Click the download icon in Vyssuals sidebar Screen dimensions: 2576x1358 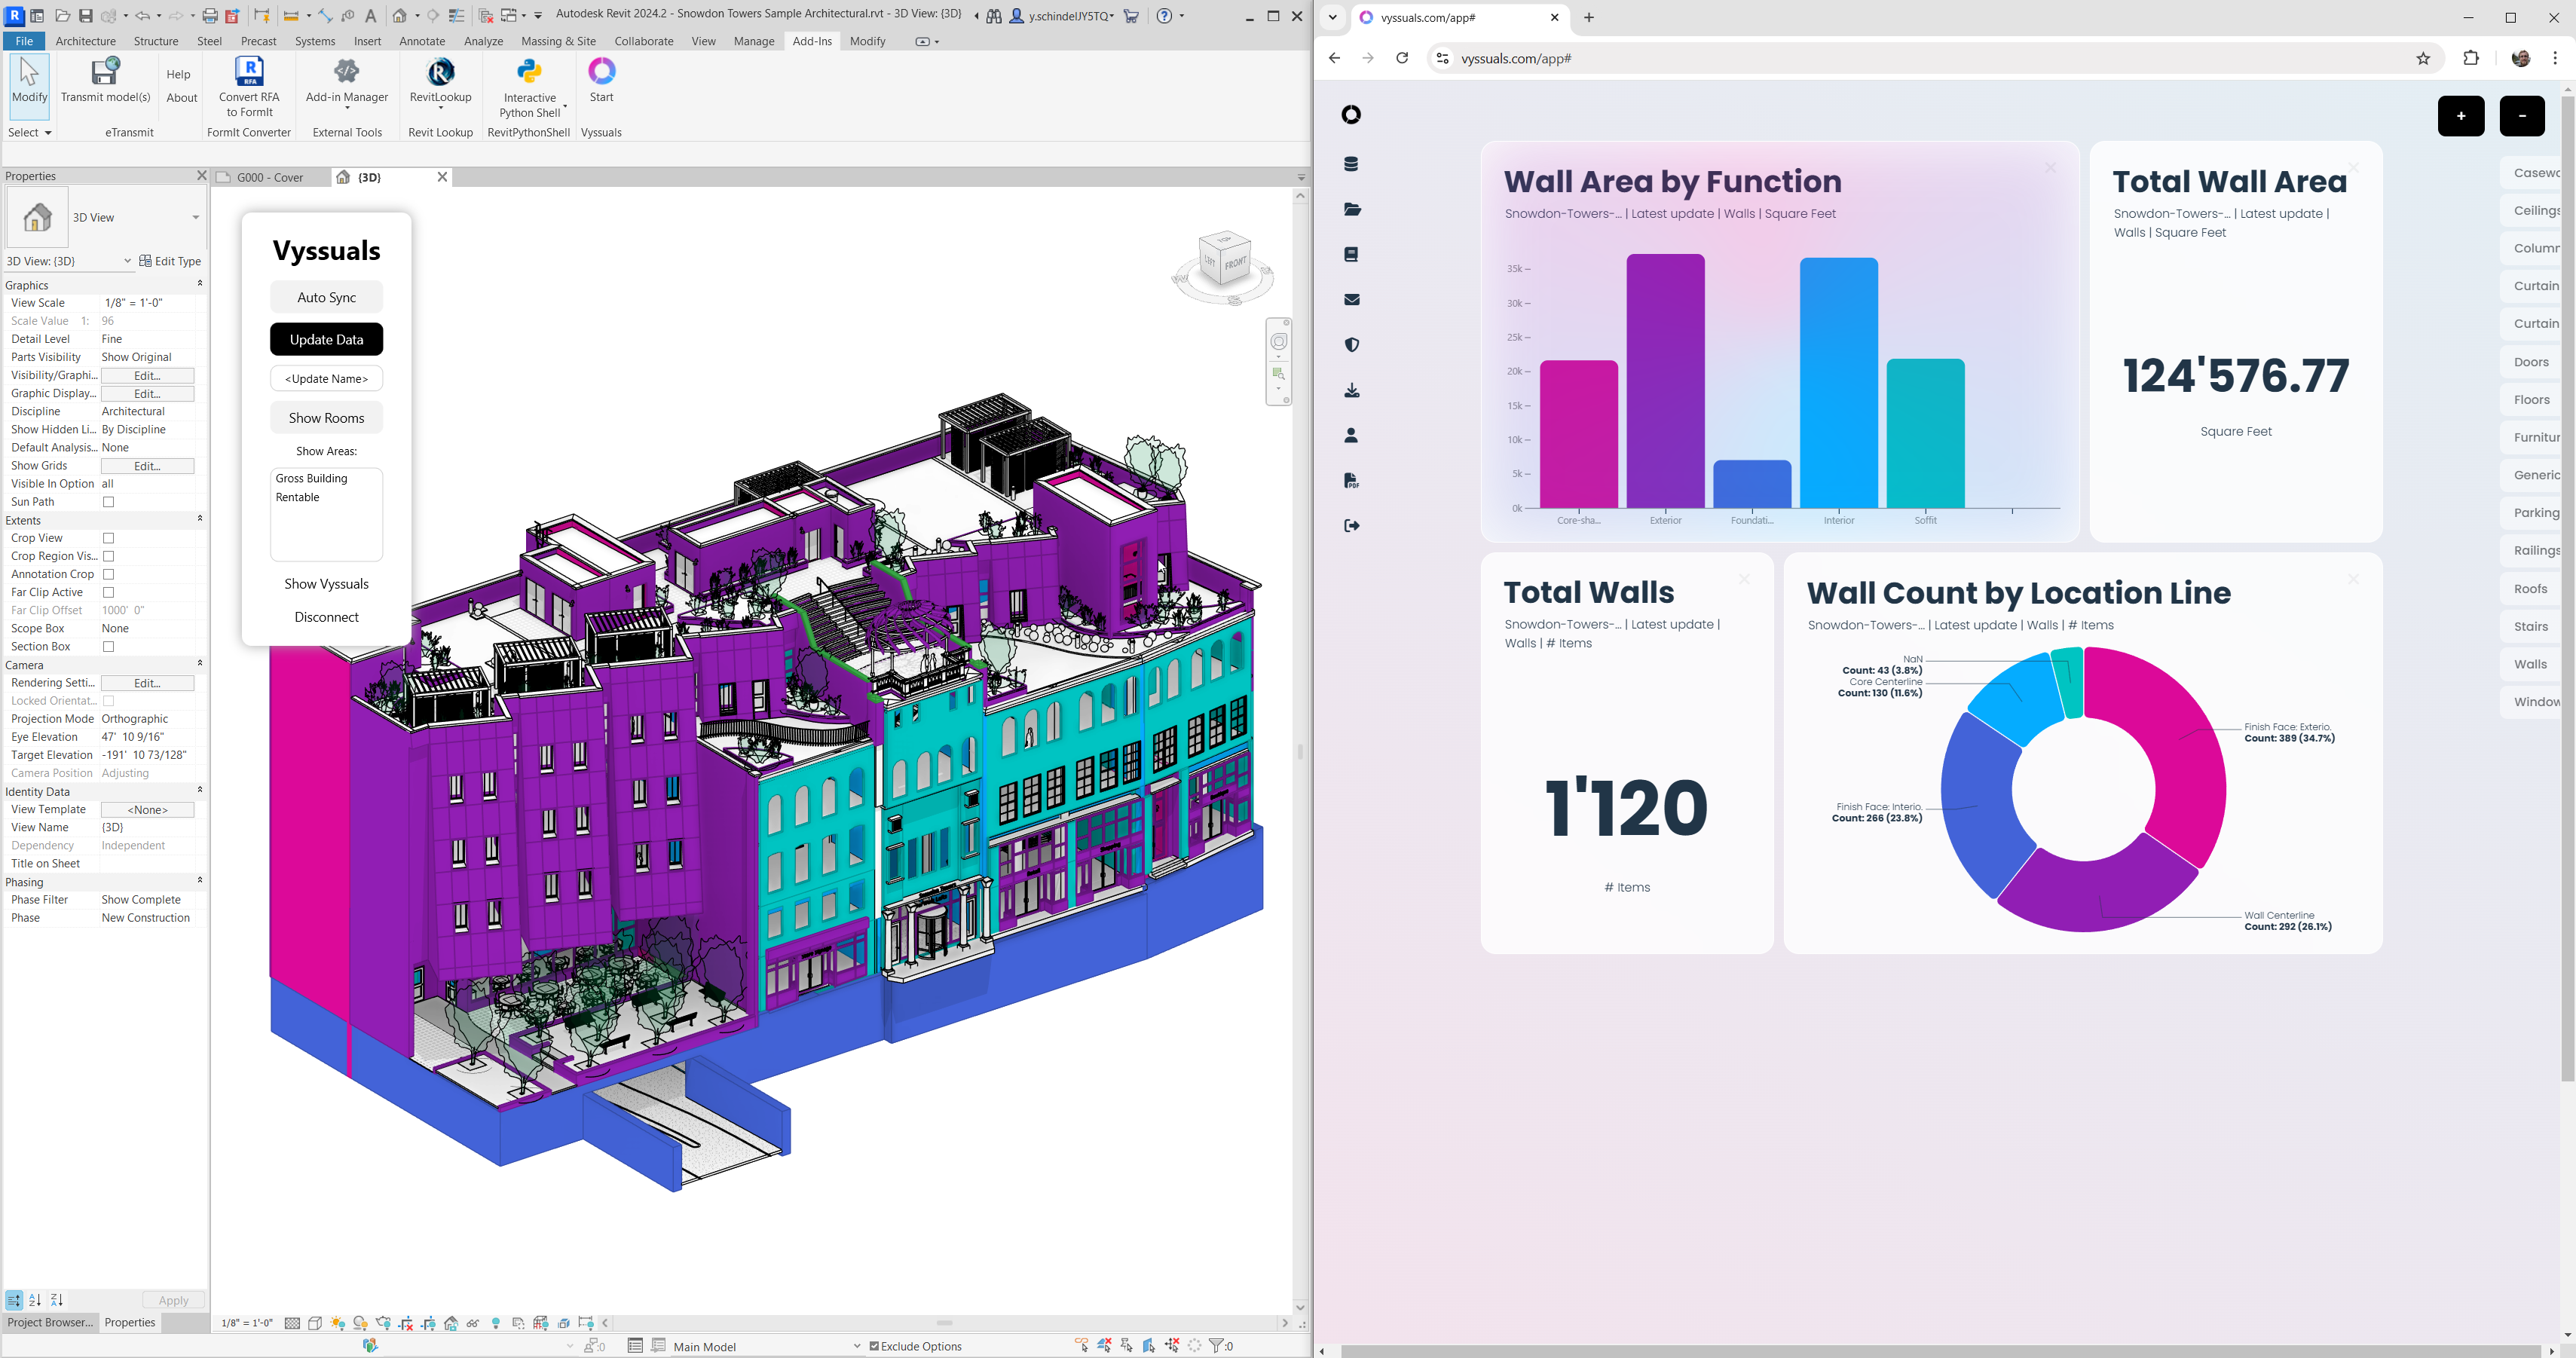pyautogui.click(x=1351, y=390)
